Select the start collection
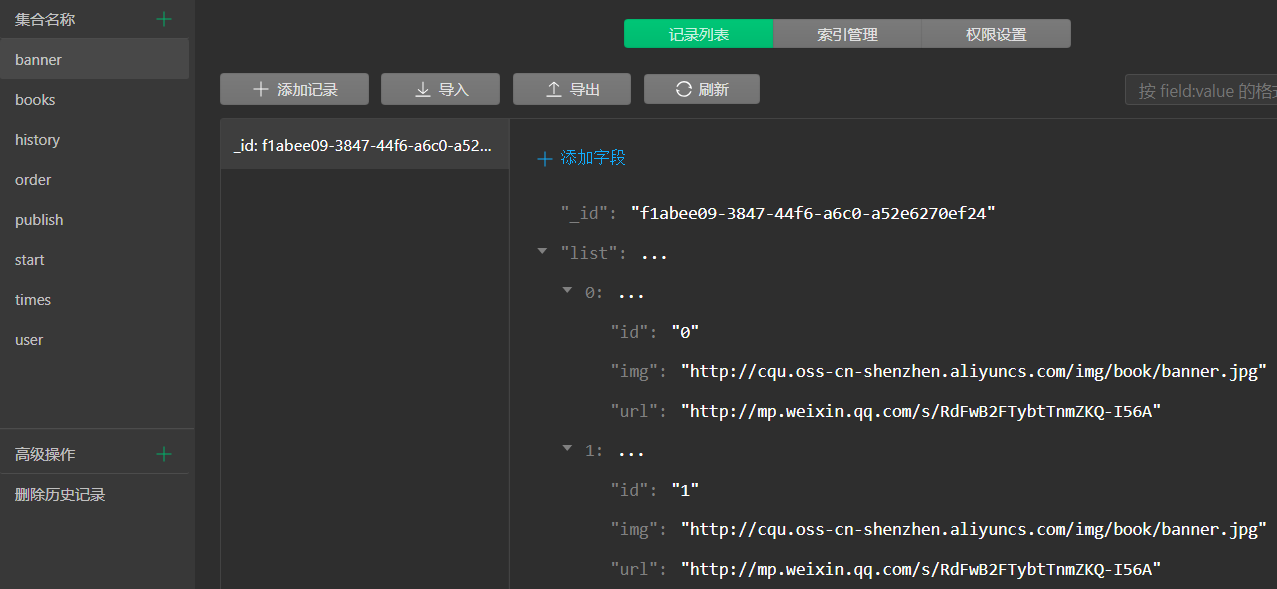 tap(94, 259)
